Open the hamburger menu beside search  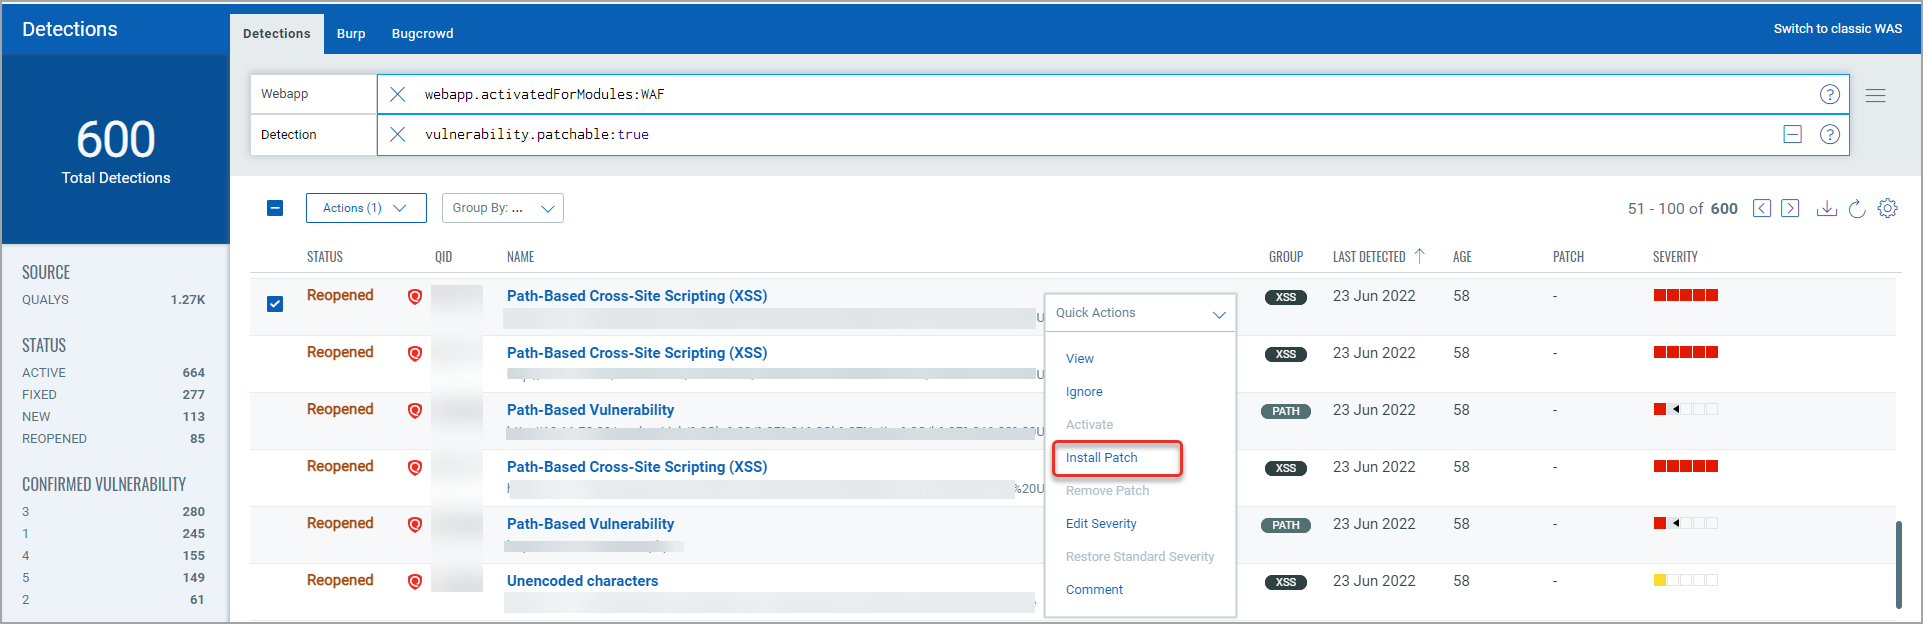1875,95
